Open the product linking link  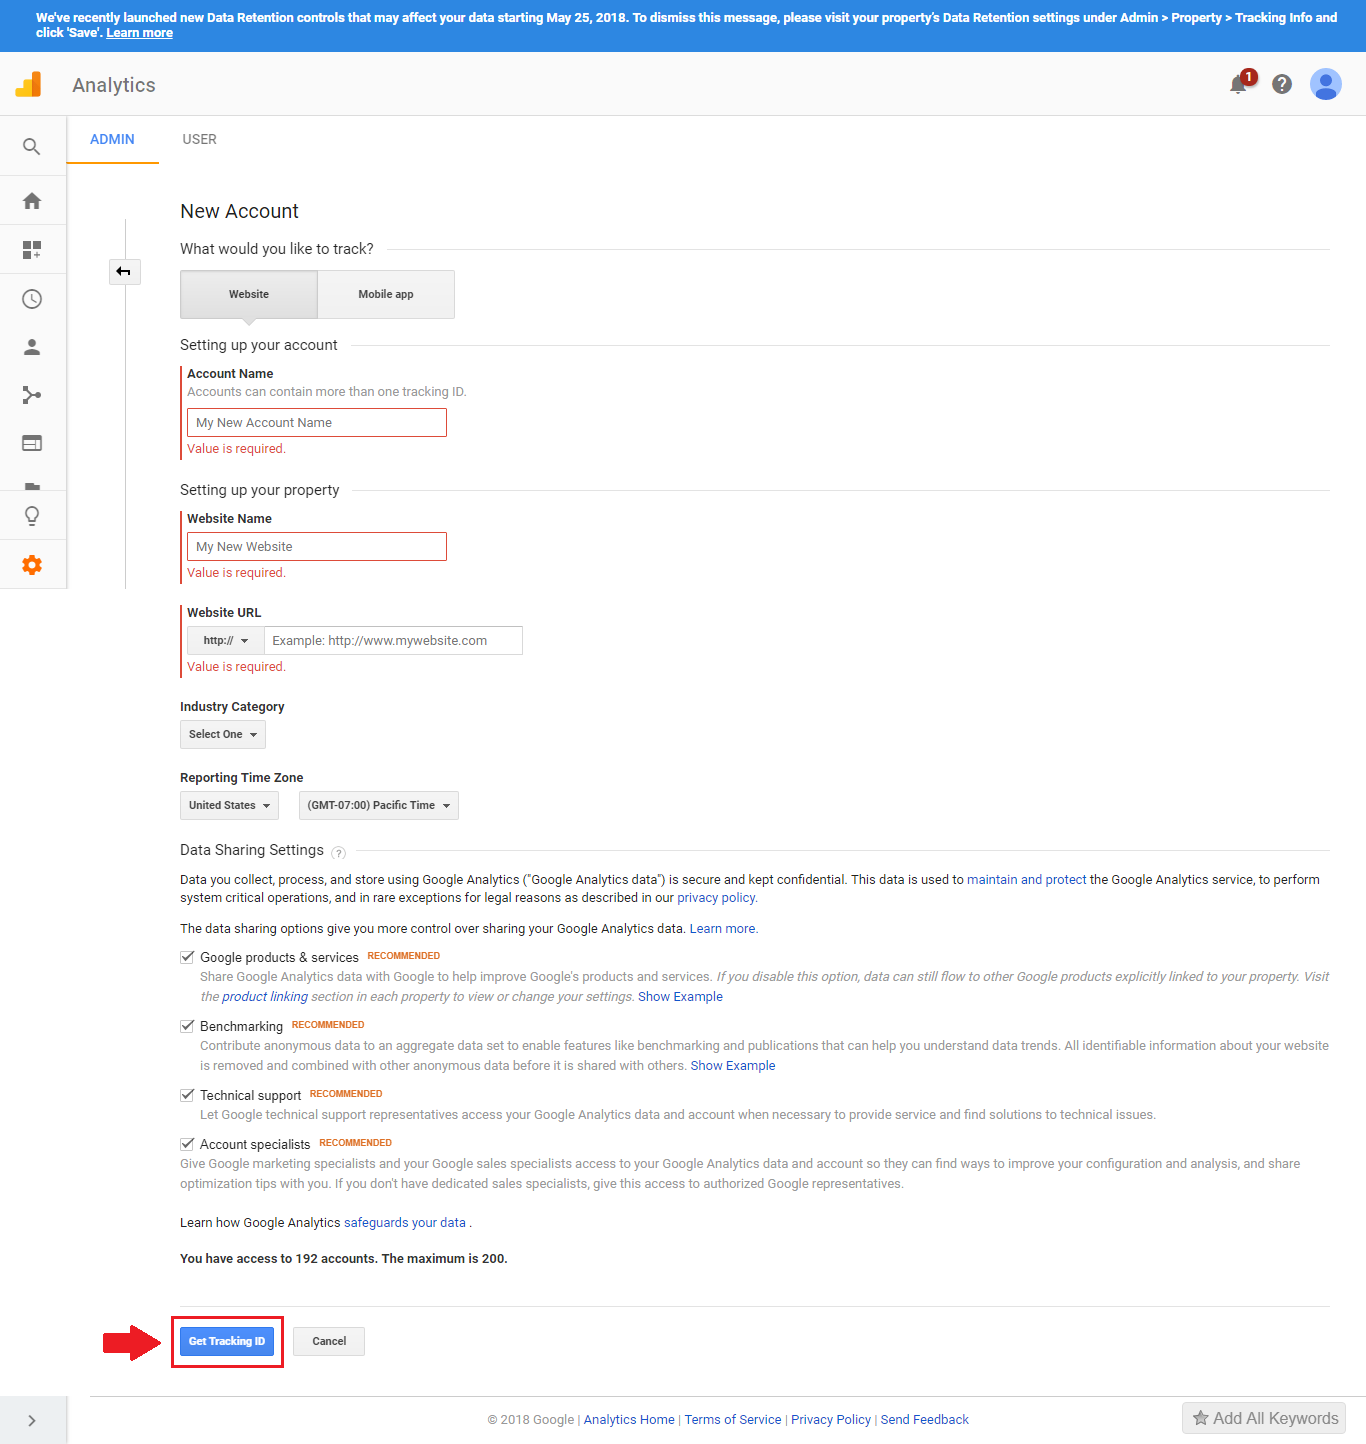(x=265, y=997)
